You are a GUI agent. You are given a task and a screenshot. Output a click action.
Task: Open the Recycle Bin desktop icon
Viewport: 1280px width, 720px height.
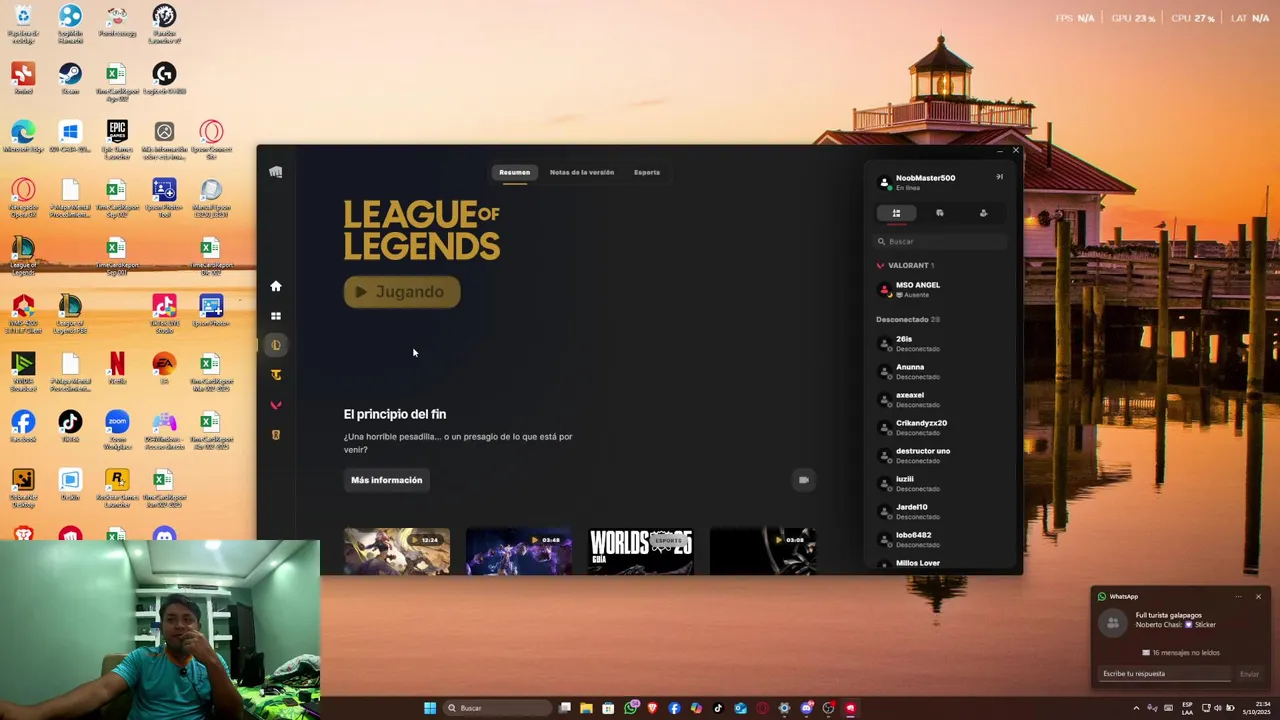23,25
